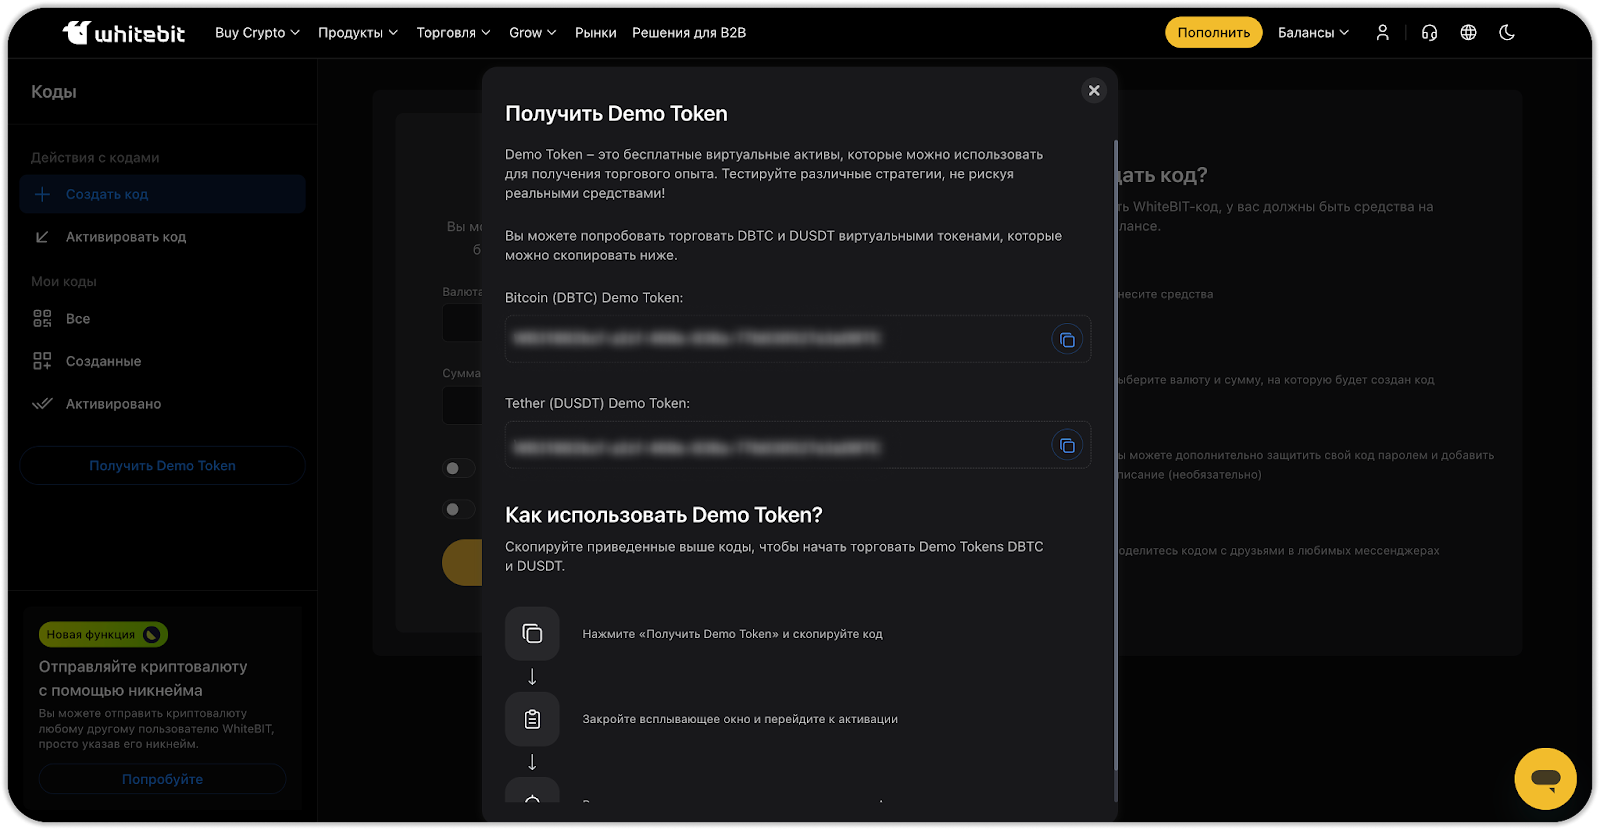
Task: Close the Demo Token popup
Action: [x=1094, y=91]
